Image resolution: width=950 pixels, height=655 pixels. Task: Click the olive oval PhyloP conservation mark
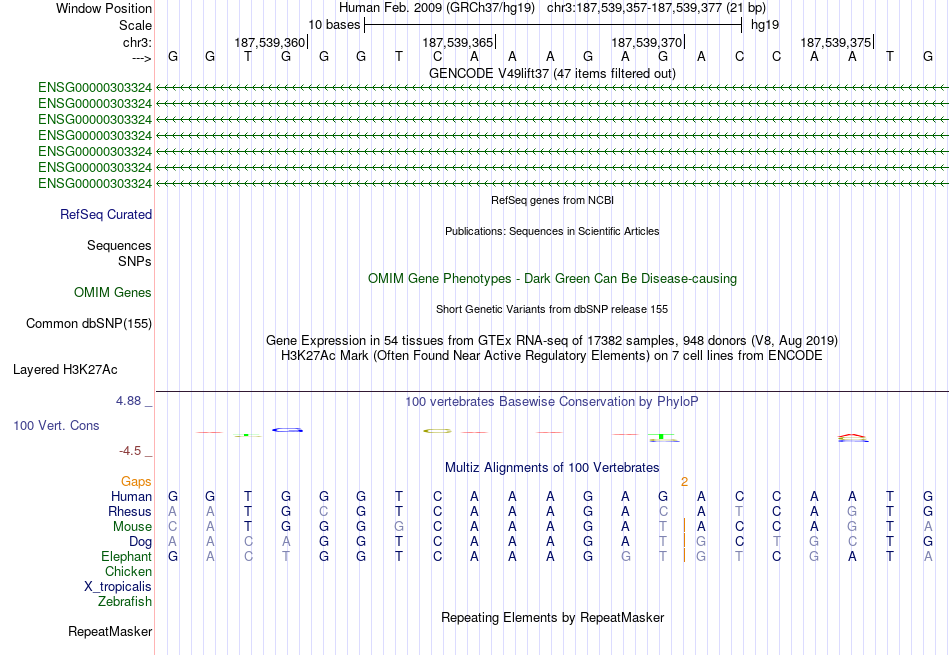coord(437,431)
